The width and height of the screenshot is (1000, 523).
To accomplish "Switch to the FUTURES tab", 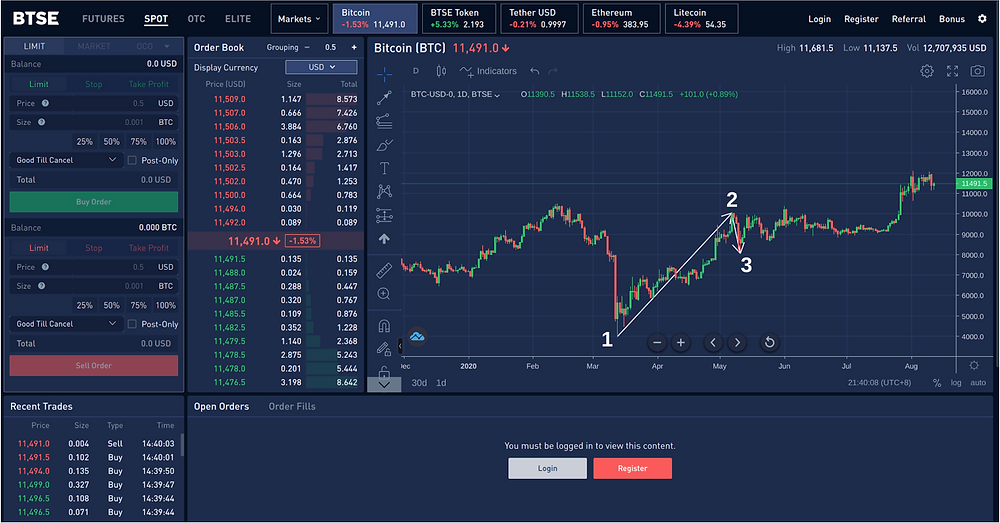I will (103, 18).
